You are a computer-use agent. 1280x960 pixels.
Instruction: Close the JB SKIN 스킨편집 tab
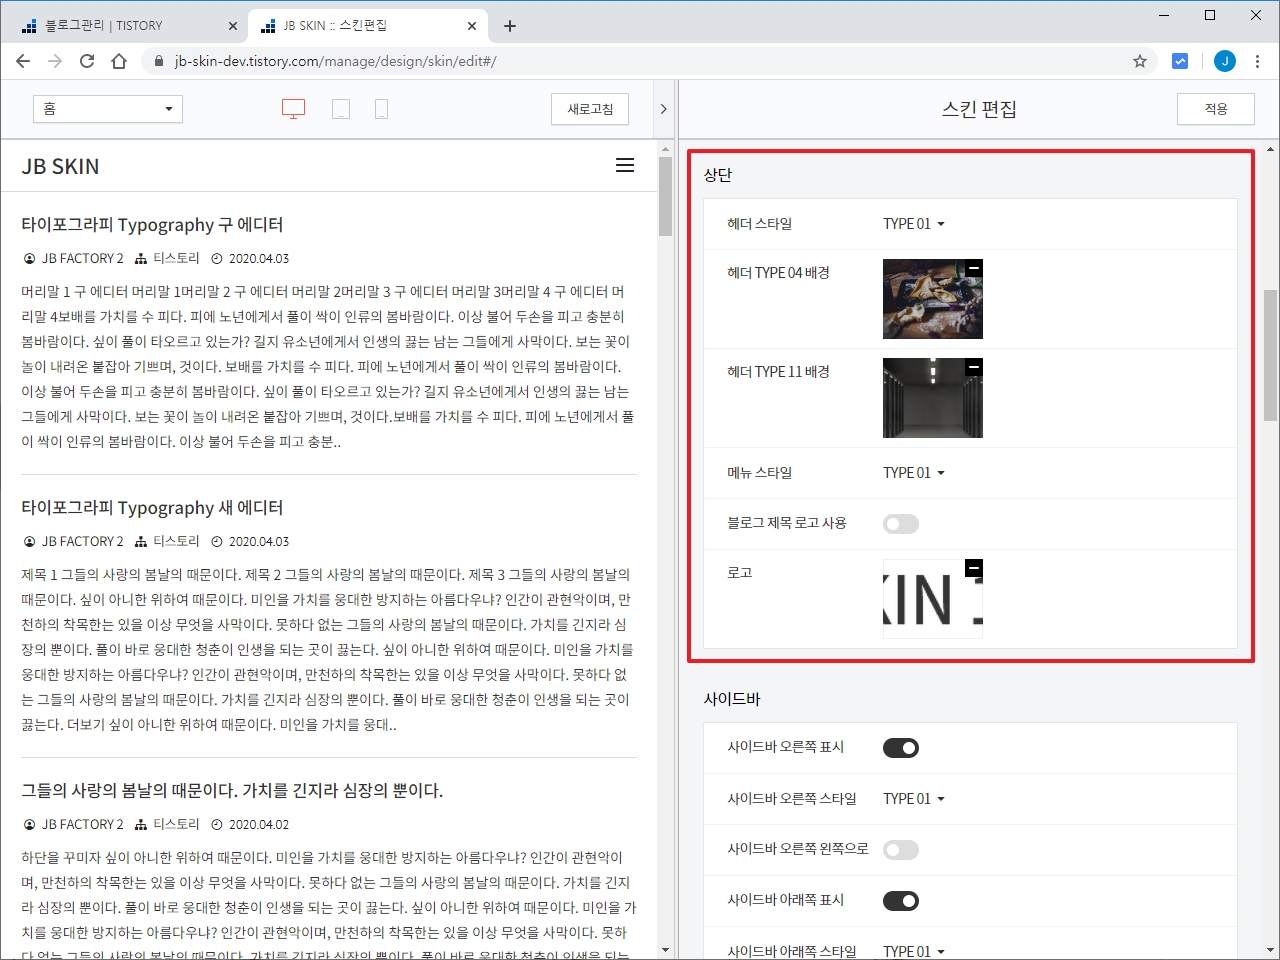click(473, 26)
